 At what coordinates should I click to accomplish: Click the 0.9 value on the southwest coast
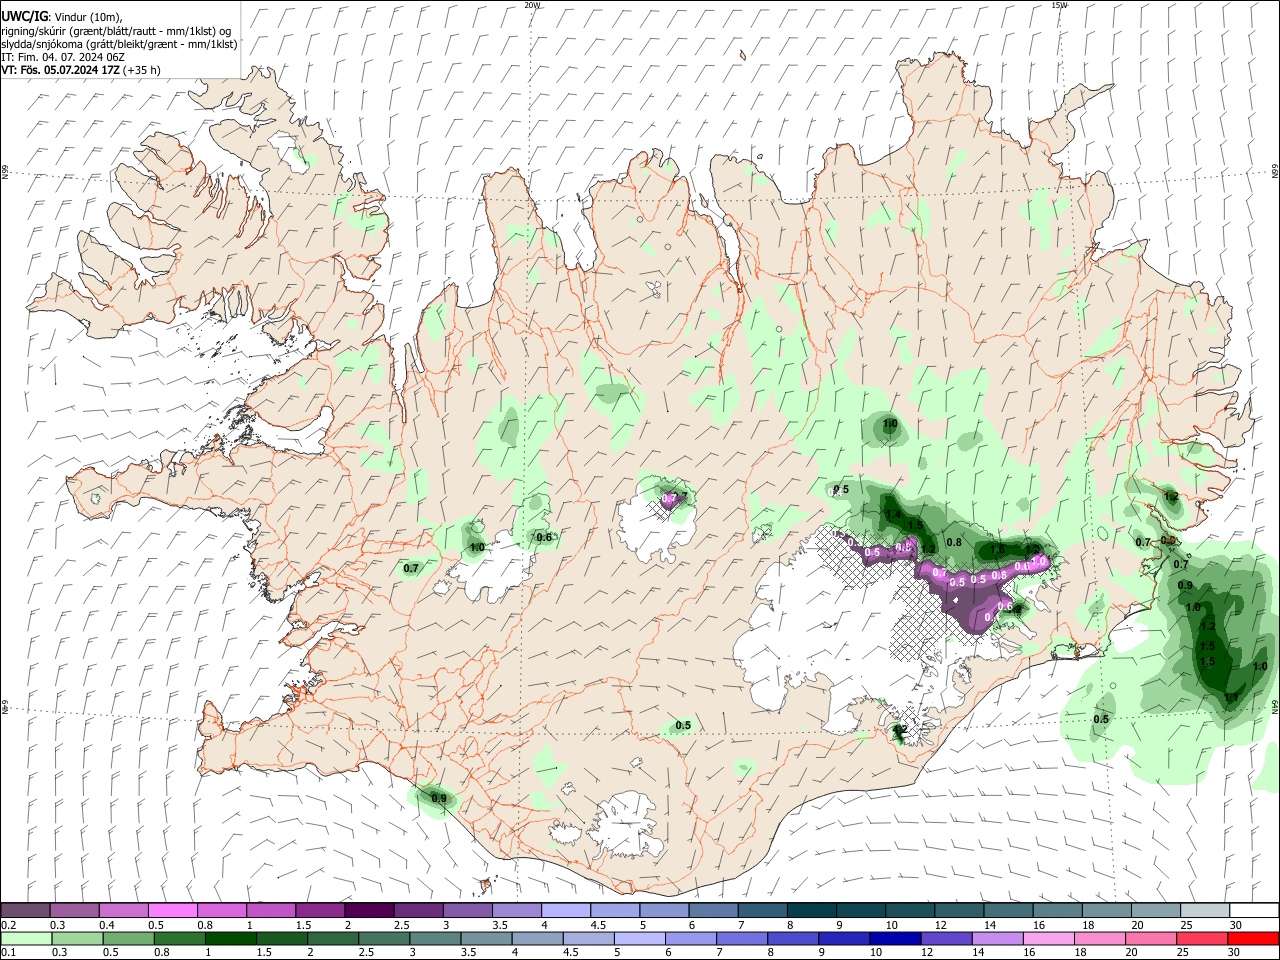click(x=439, y=798)
